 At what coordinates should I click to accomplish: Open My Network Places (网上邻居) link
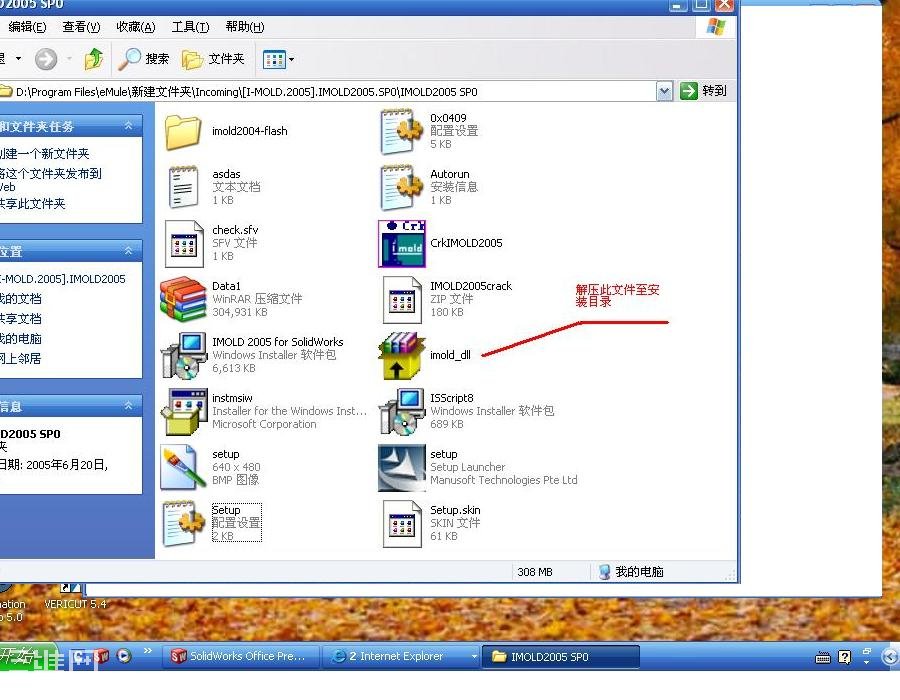(x=21, y=359)
